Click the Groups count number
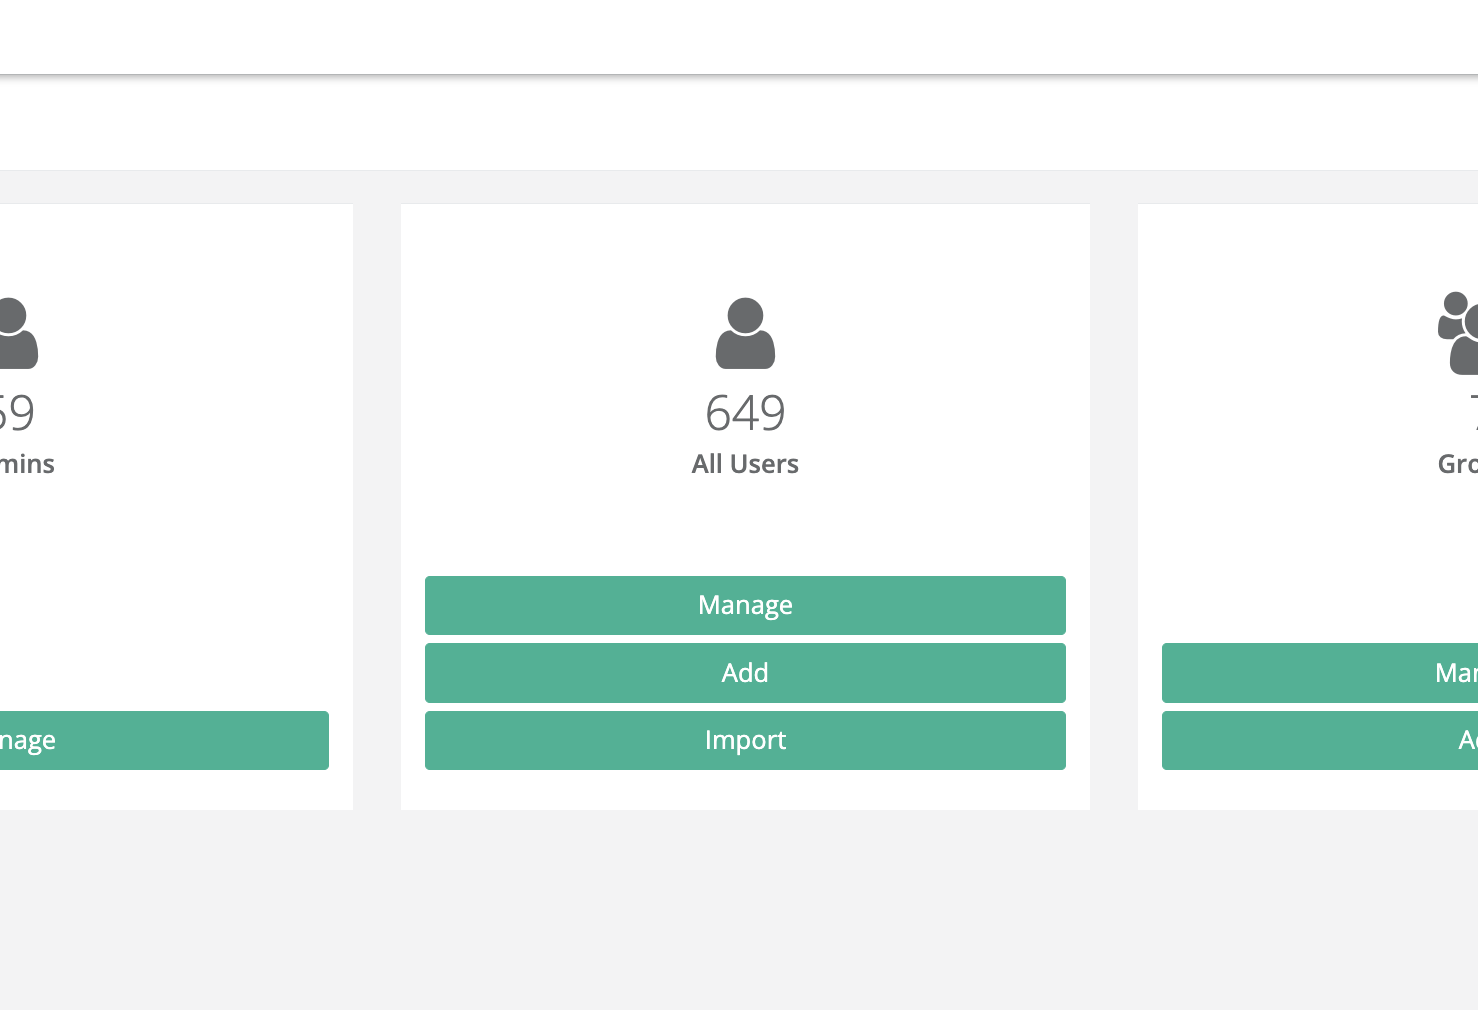The image size is (1478, 1010). tap(1472, 413)
